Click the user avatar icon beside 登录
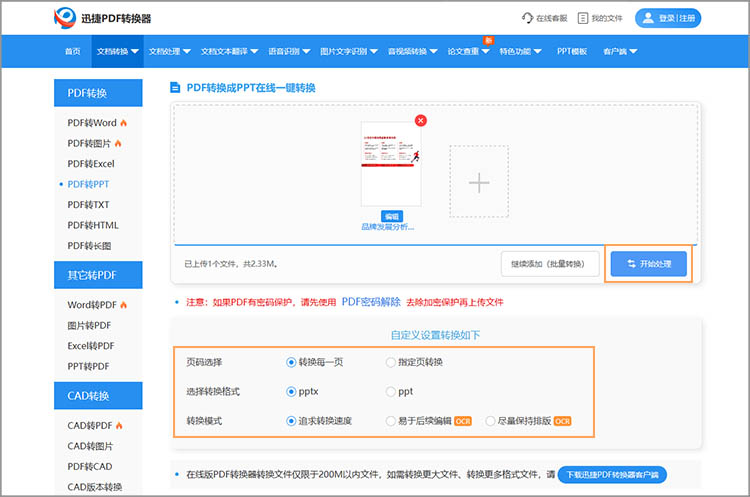Image resolution: width=750 pixels, height=497 pixels. click(x=650, y=18)
